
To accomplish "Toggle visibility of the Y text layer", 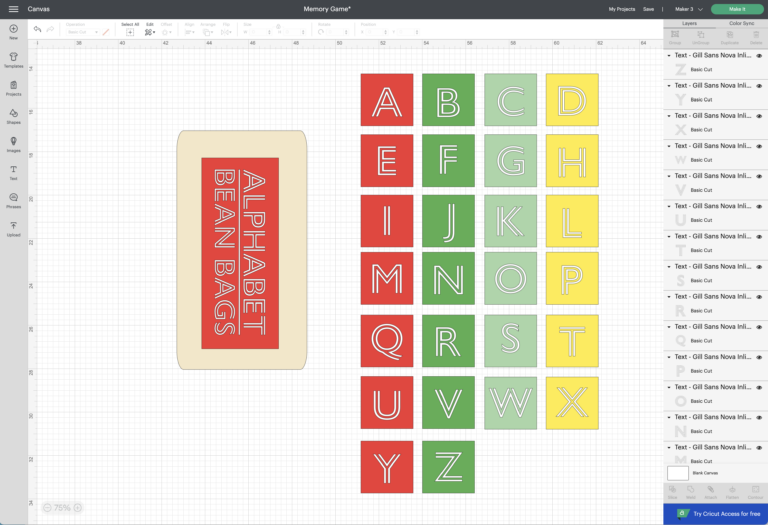I will click(759, 86).
